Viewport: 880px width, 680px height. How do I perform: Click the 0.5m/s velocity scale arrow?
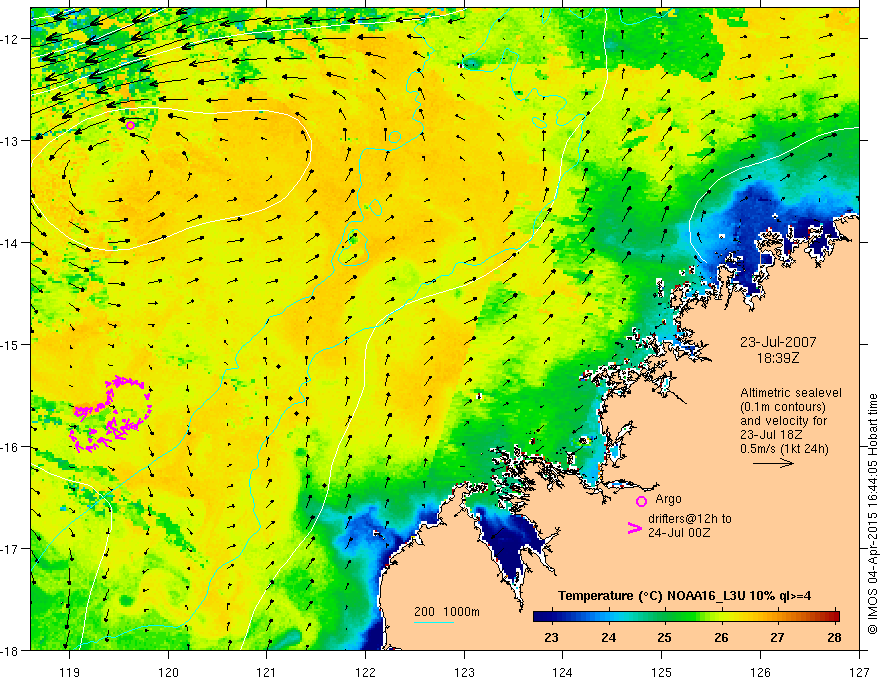pos(773,463)
